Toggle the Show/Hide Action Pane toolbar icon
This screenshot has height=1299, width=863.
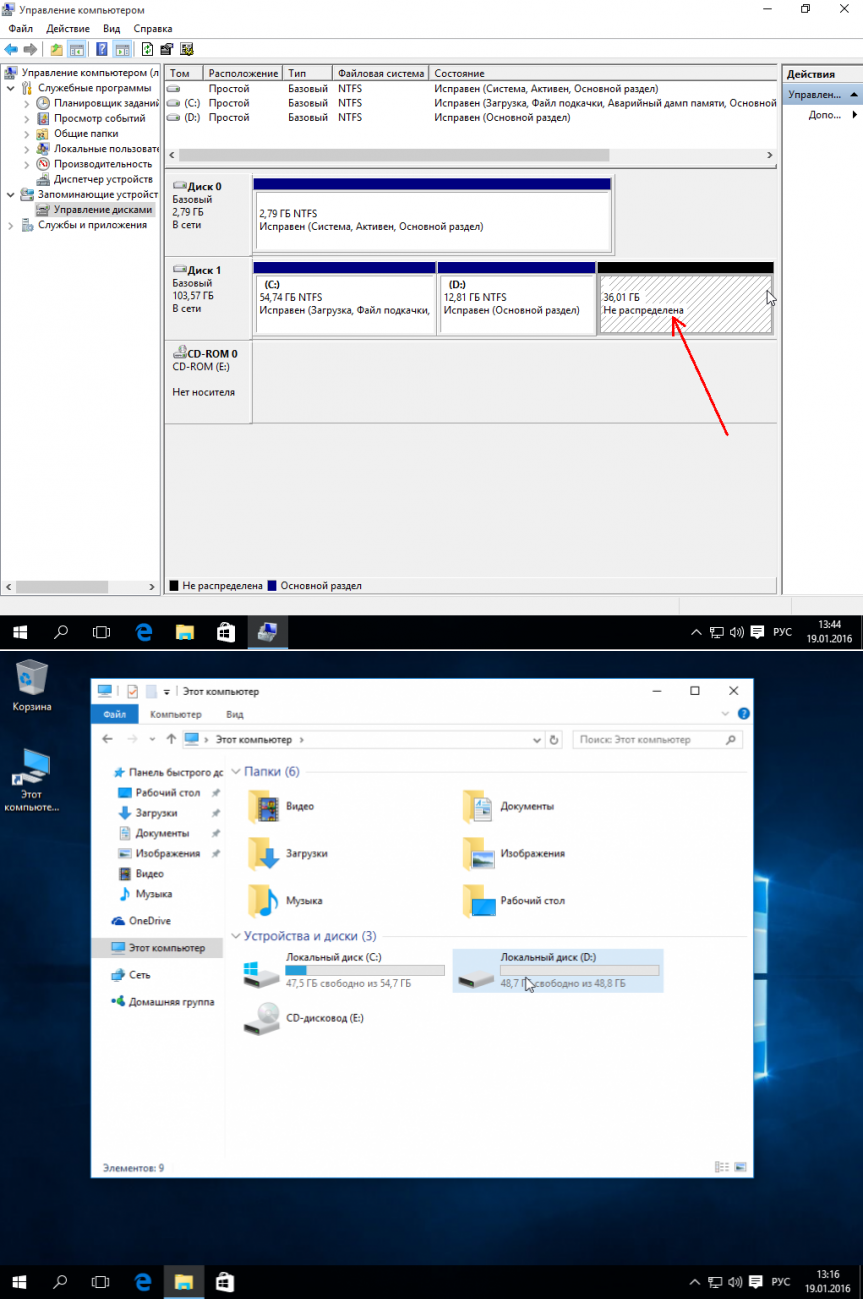click(121, 49)
